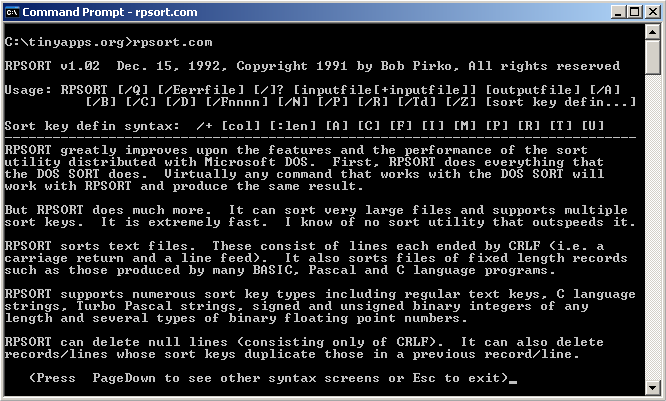Click the [:len] item in sort key syntax
Viewport: 666px width, 401px height.
[x=293, y=126]
